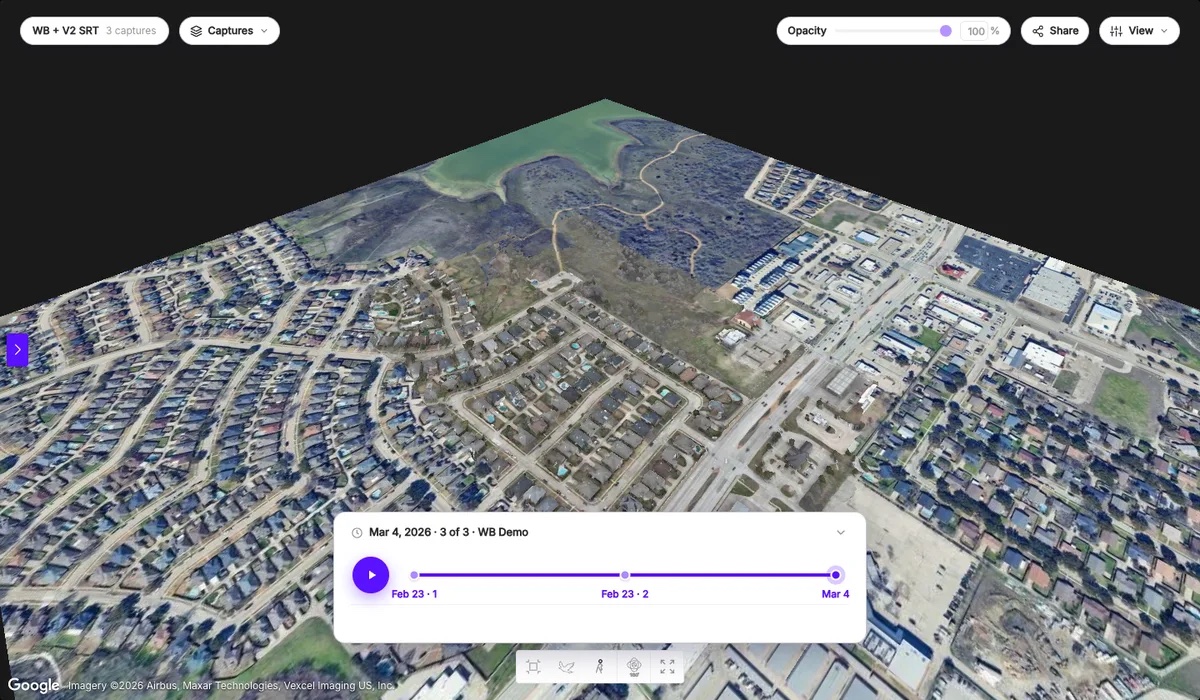Click the imagery attribution text
Viewport: 1200px width, 700px height.
click(x=230, y=686)
